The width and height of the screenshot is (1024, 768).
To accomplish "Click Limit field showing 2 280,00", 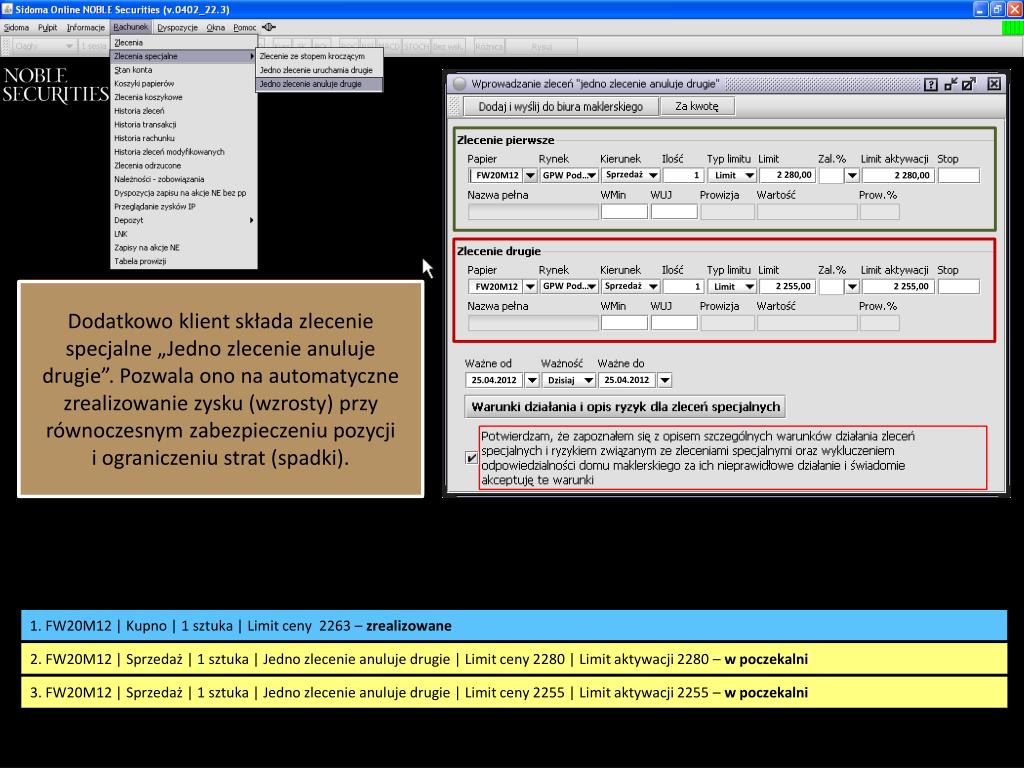I will click(786, 175).
